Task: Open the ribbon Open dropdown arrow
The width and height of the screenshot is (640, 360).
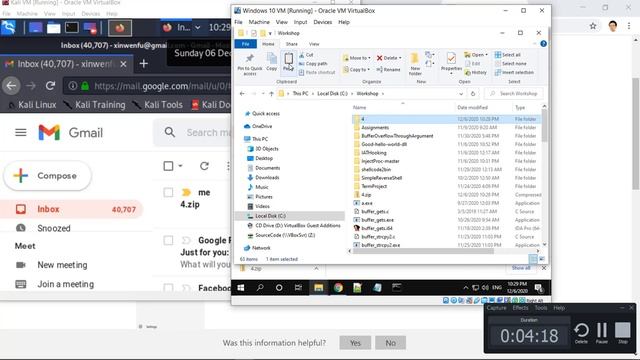Action: click(x=487, y=55)
